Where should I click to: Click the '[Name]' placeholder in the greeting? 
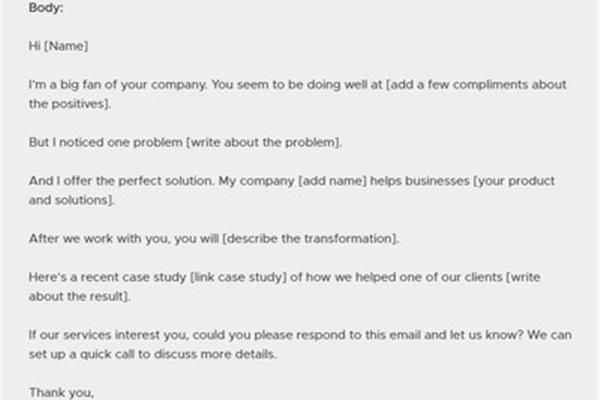(x=66, y=46)
